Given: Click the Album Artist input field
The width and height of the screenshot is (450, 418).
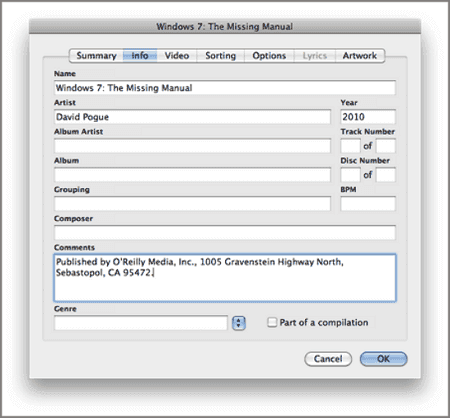Looking at the screenshot, I should (x=192, y=146).
